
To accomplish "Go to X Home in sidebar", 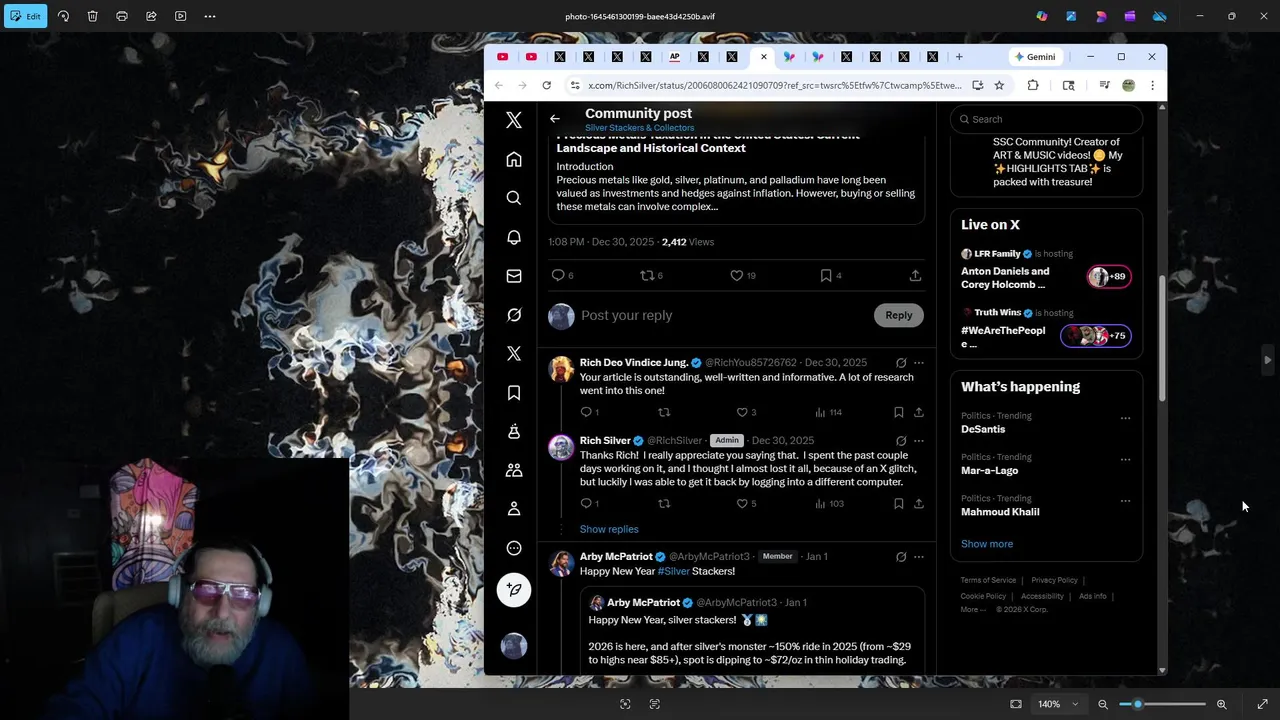I will click(514, 160).
